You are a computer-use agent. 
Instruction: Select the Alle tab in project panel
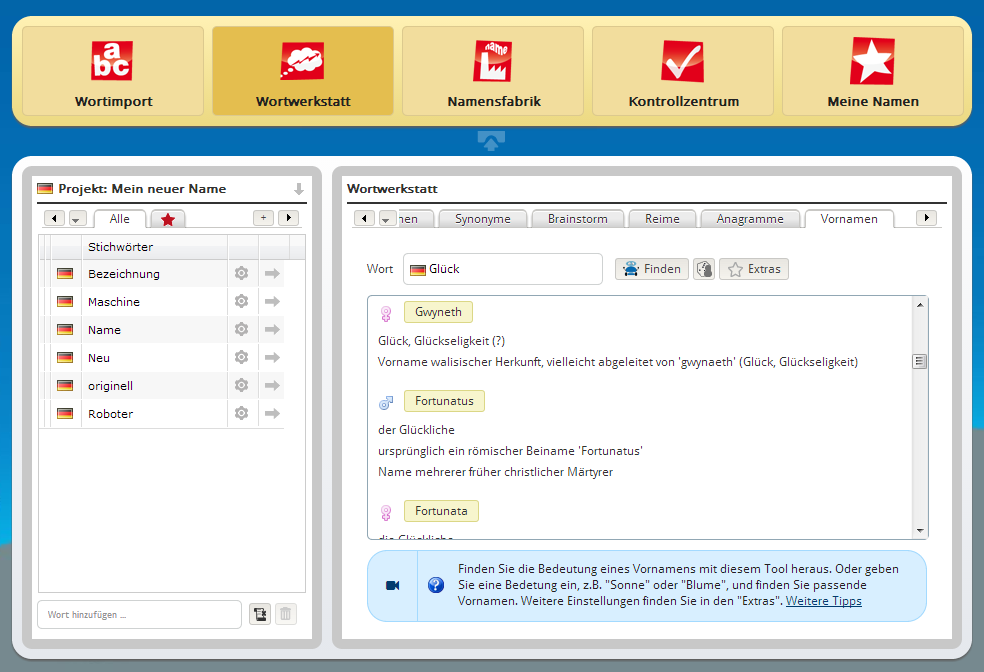pyautogui.click(x=120, y=219)
